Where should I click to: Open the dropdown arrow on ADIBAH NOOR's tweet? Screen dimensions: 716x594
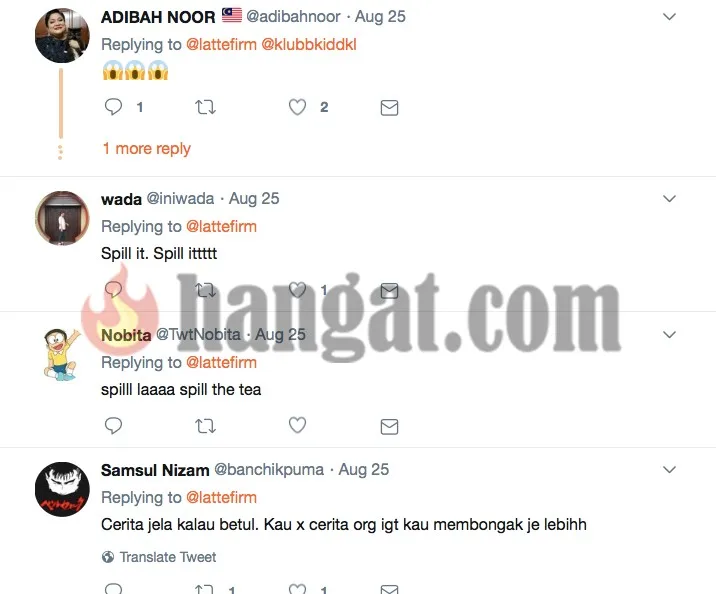669,17
